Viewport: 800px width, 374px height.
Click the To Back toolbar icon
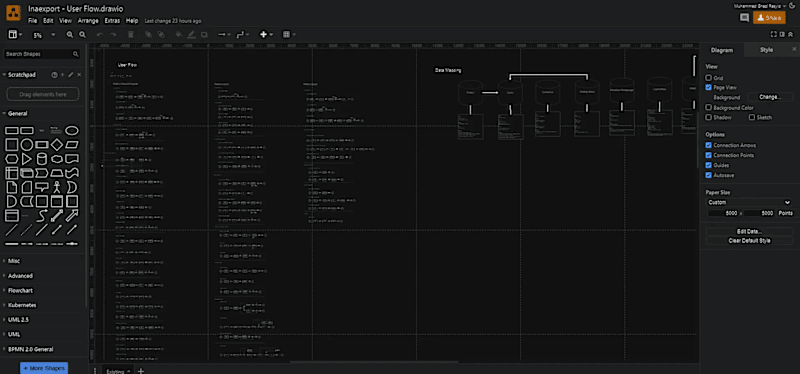pos(161,35)
